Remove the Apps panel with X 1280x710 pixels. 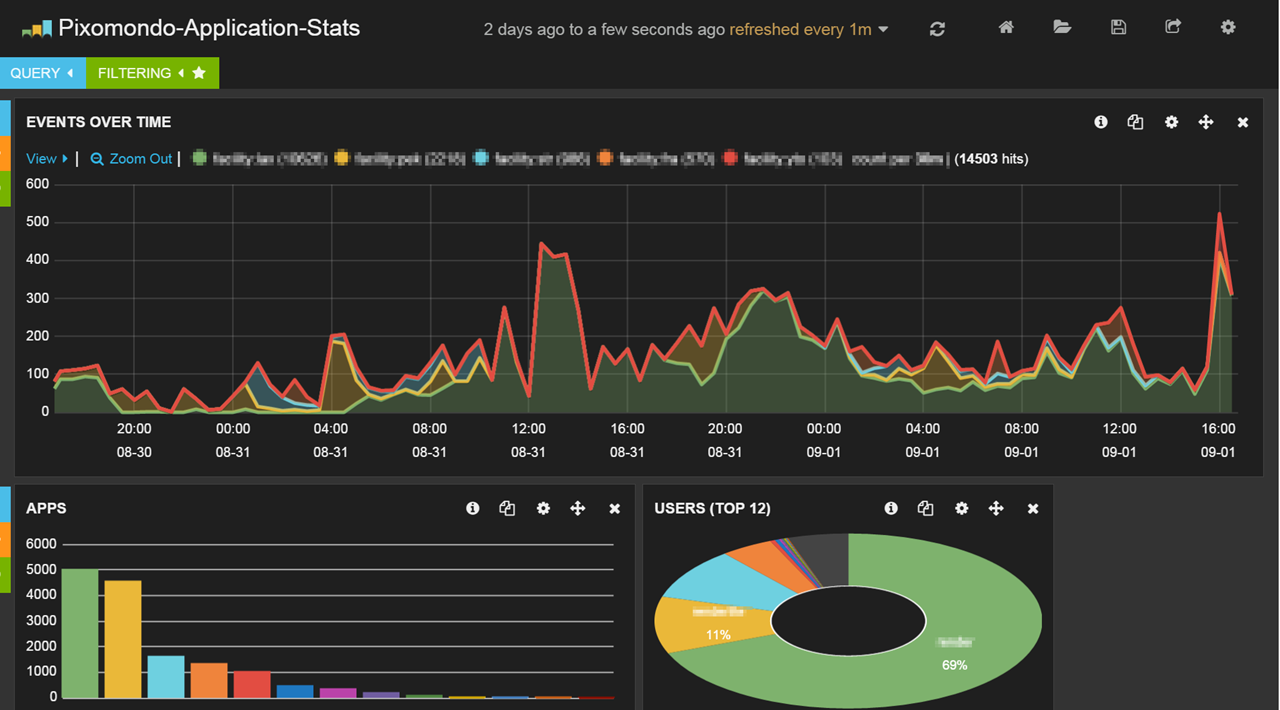click(x=615, y=509)
